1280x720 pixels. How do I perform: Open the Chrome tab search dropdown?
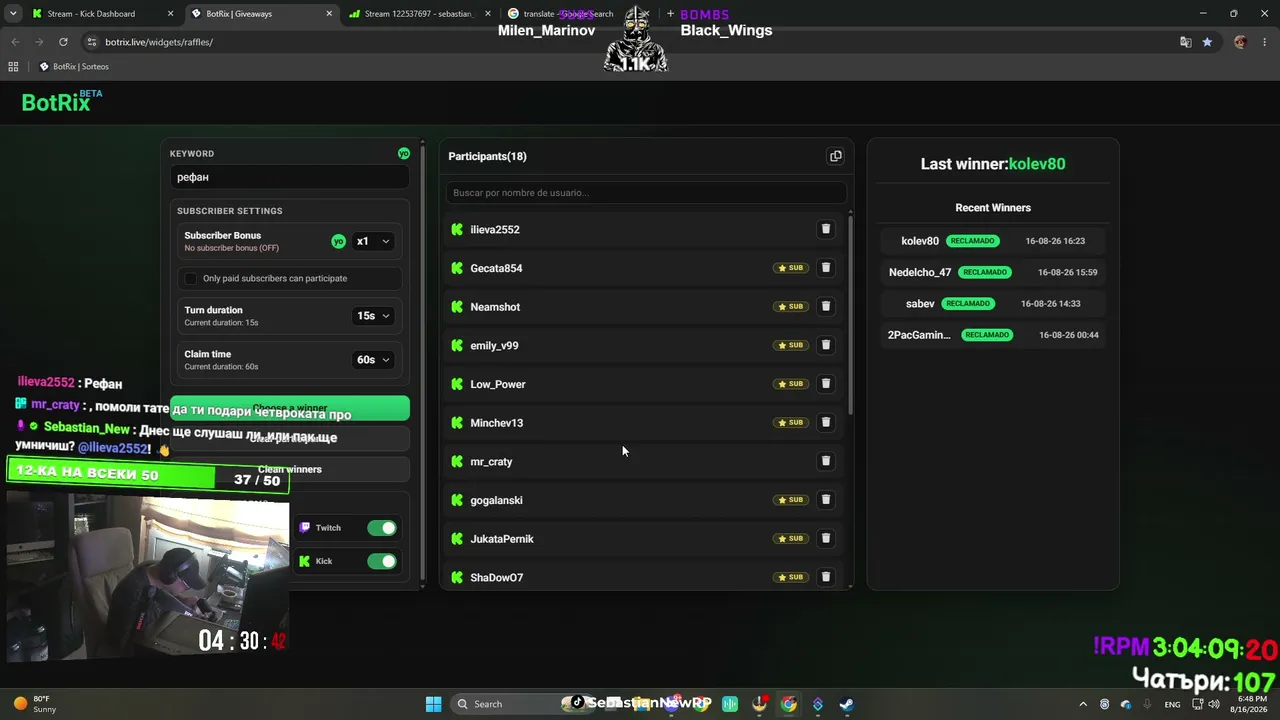[13, 14]
